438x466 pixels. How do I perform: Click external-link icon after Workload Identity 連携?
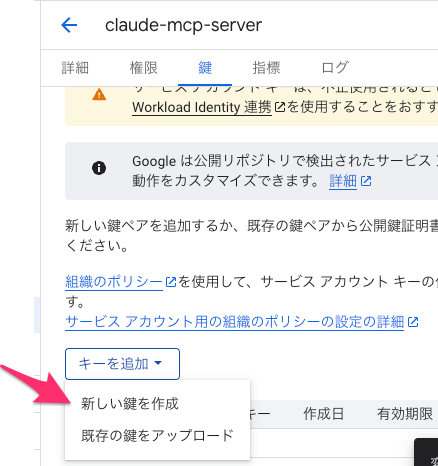pos(280,107)
